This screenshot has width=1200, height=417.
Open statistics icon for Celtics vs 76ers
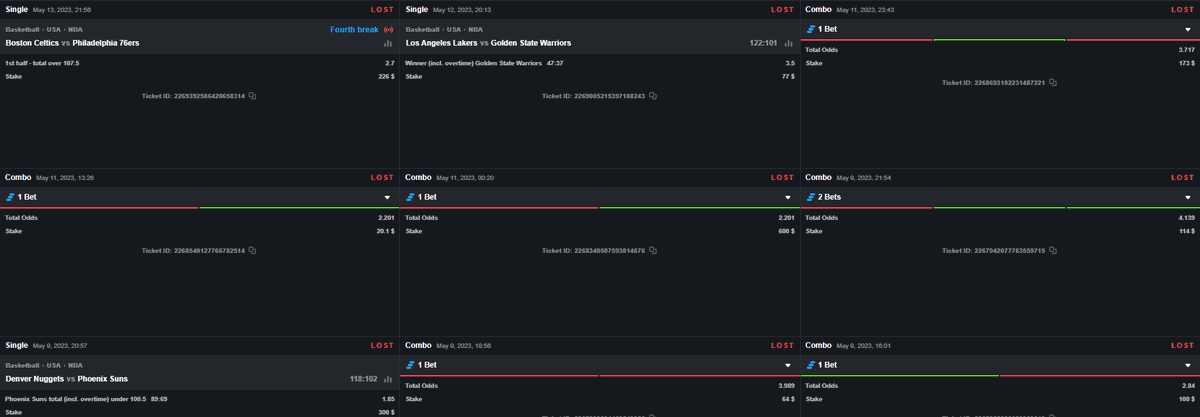coord(387,44)
